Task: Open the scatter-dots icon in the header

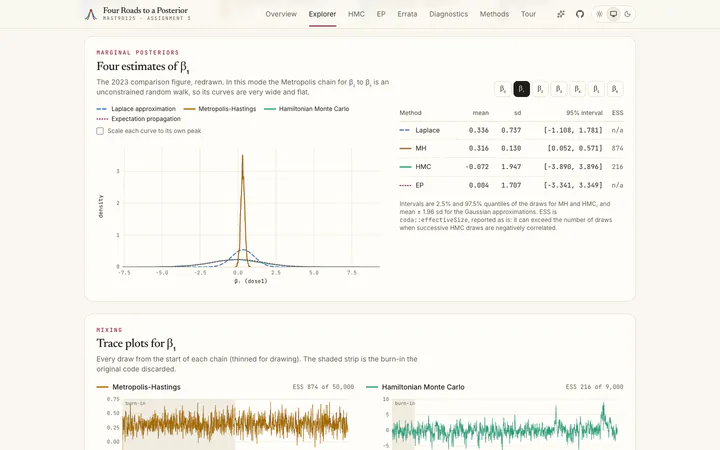Action: click(561, 14)
